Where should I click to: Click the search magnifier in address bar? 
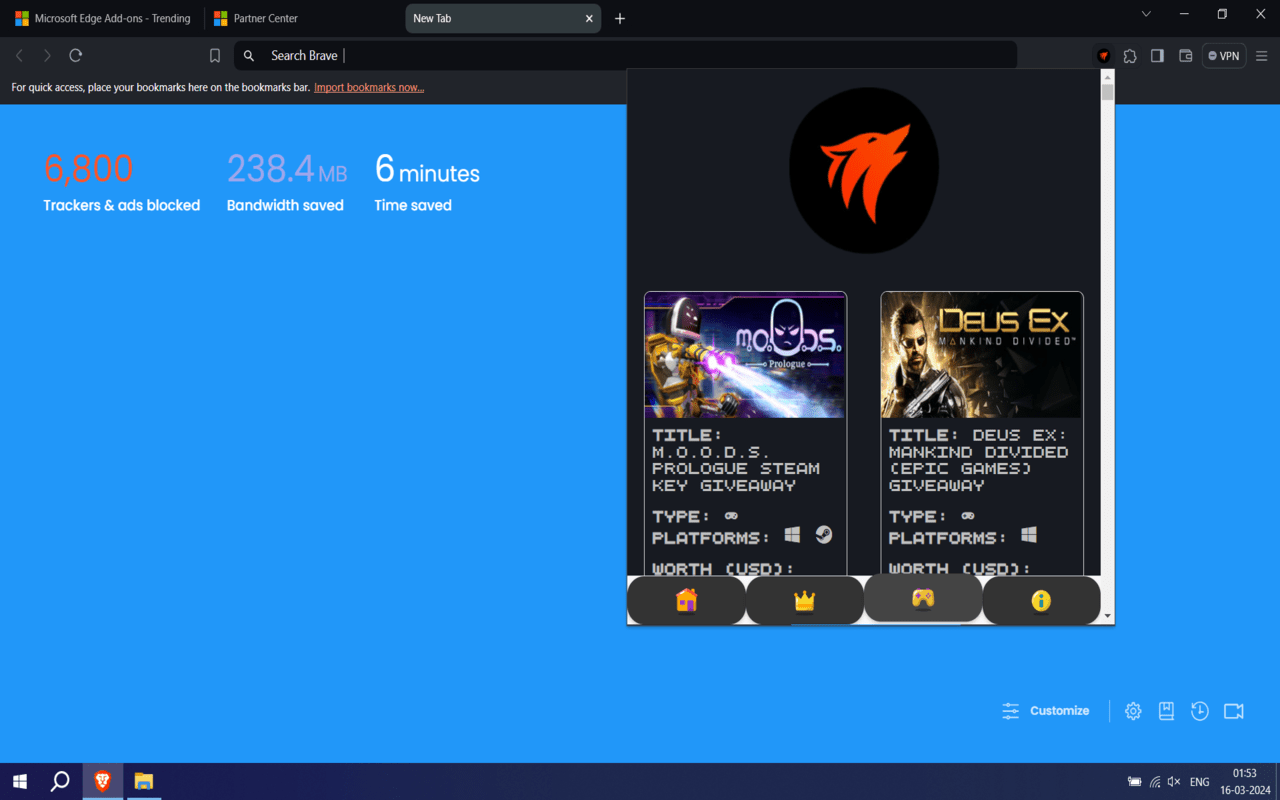pos(249,56)
